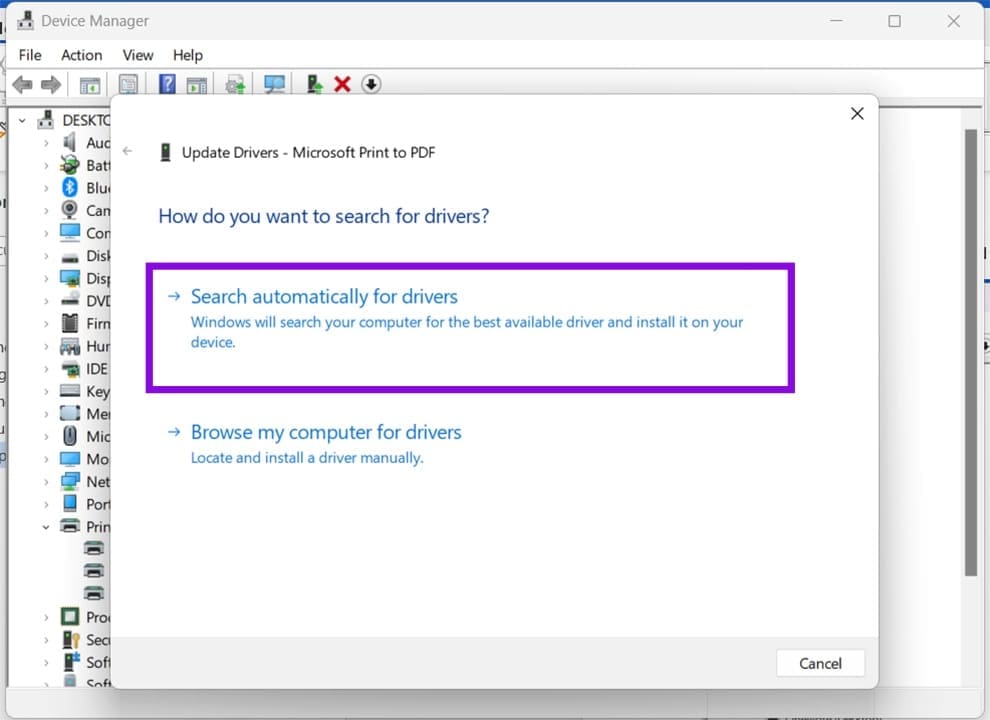
Task: Open the Help menu
Action: coord(188,55)
